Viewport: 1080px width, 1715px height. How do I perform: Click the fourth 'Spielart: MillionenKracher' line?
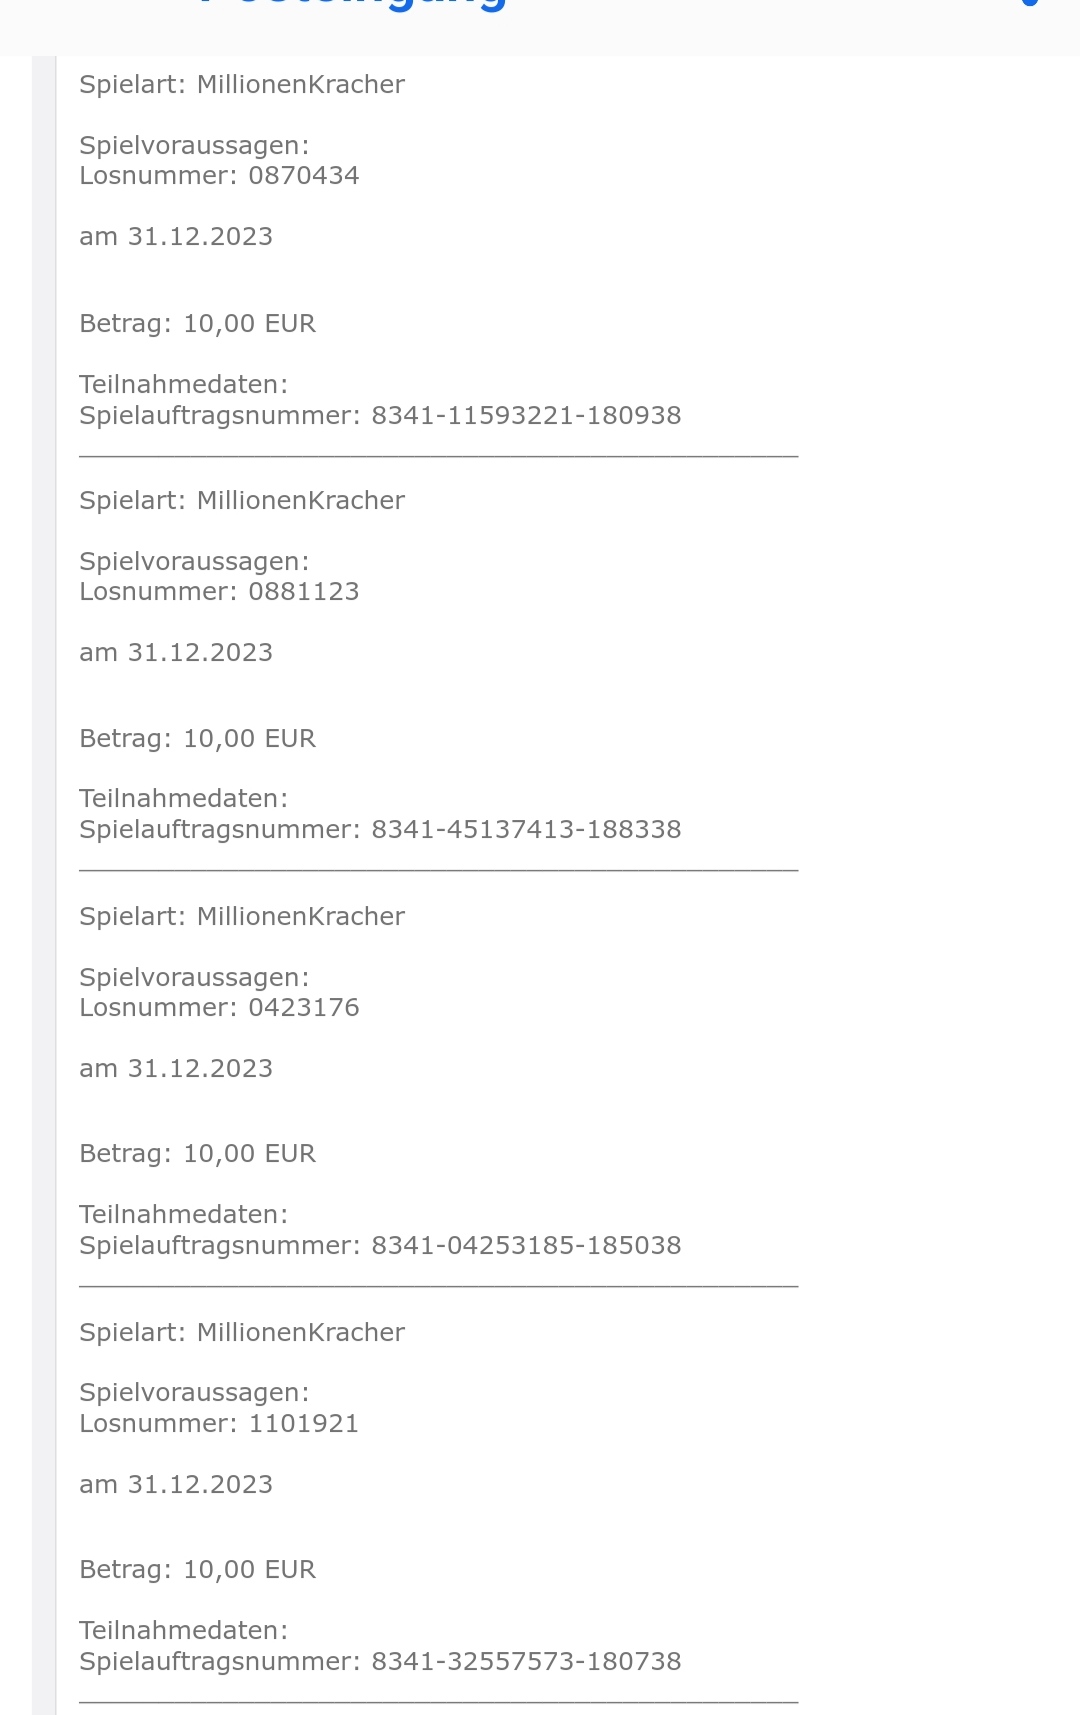[x=242, y=1333]
